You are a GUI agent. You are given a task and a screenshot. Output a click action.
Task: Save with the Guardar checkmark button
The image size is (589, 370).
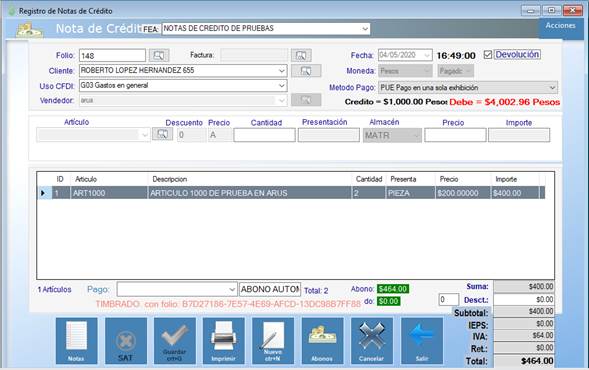(x=175, y=341)
